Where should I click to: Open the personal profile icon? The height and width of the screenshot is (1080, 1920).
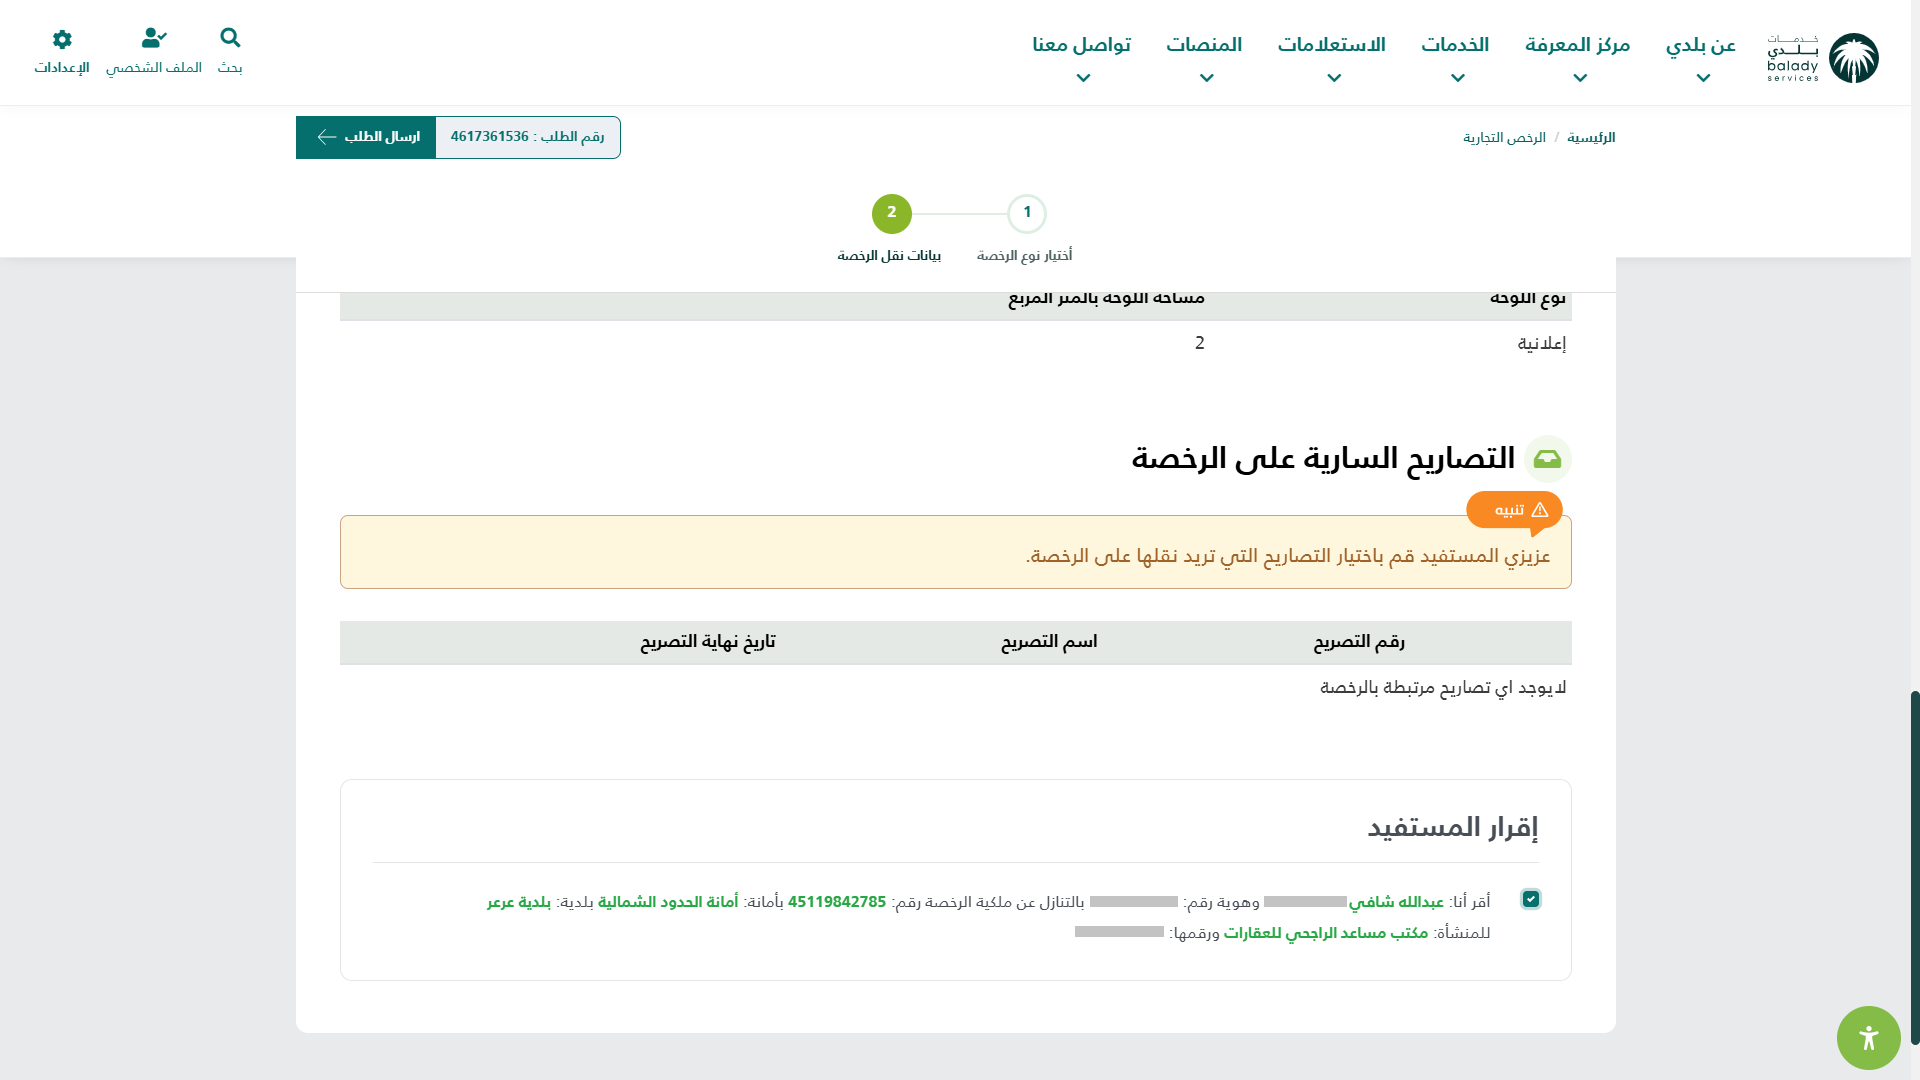154,38
